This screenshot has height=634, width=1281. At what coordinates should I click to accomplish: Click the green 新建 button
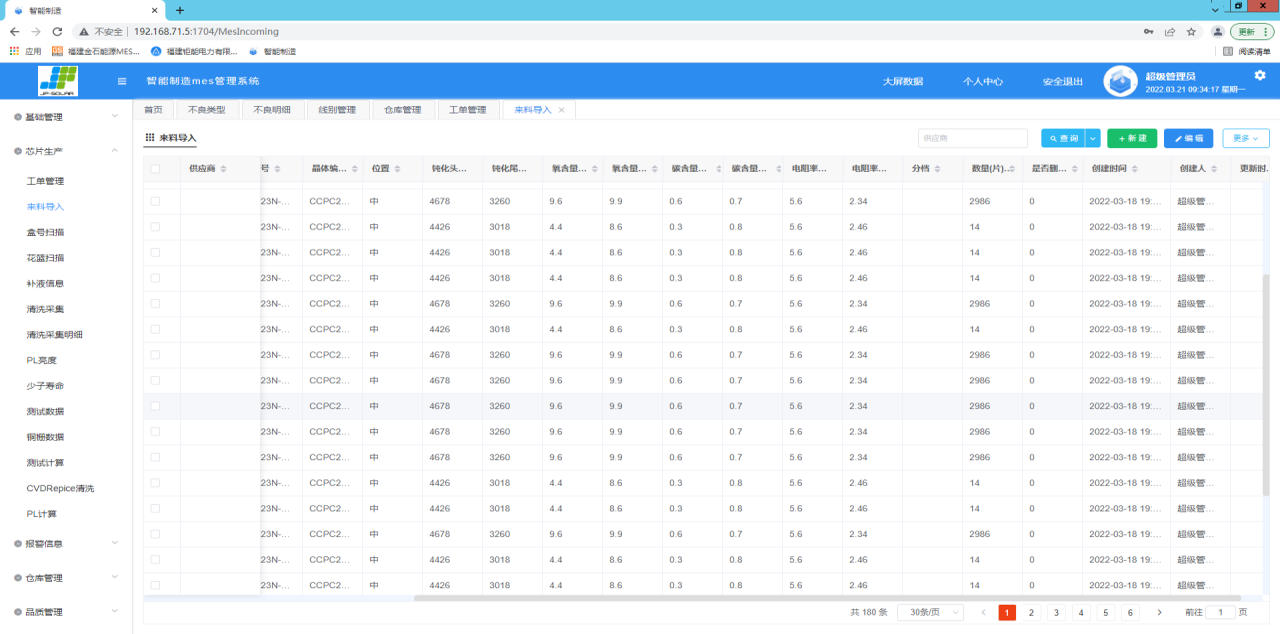coord(1131,138)
